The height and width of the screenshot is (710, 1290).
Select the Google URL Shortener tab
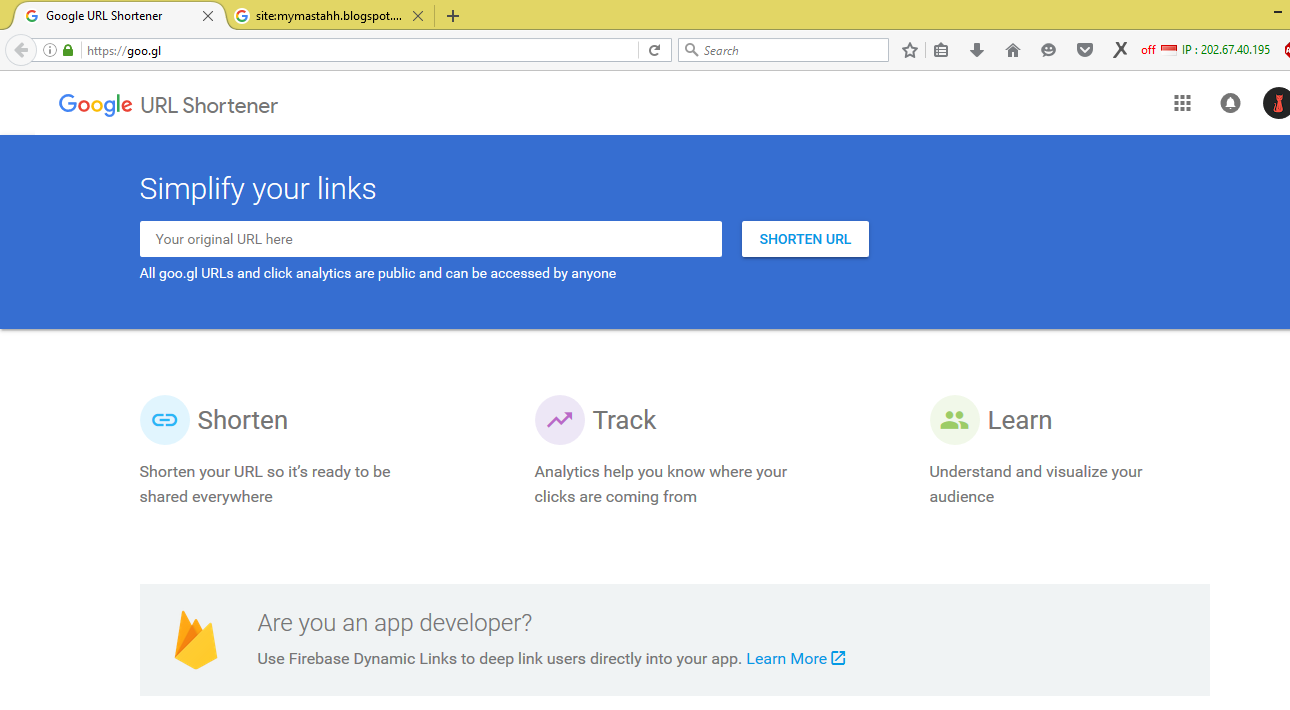pyautogui.click(x=110, y=15)
